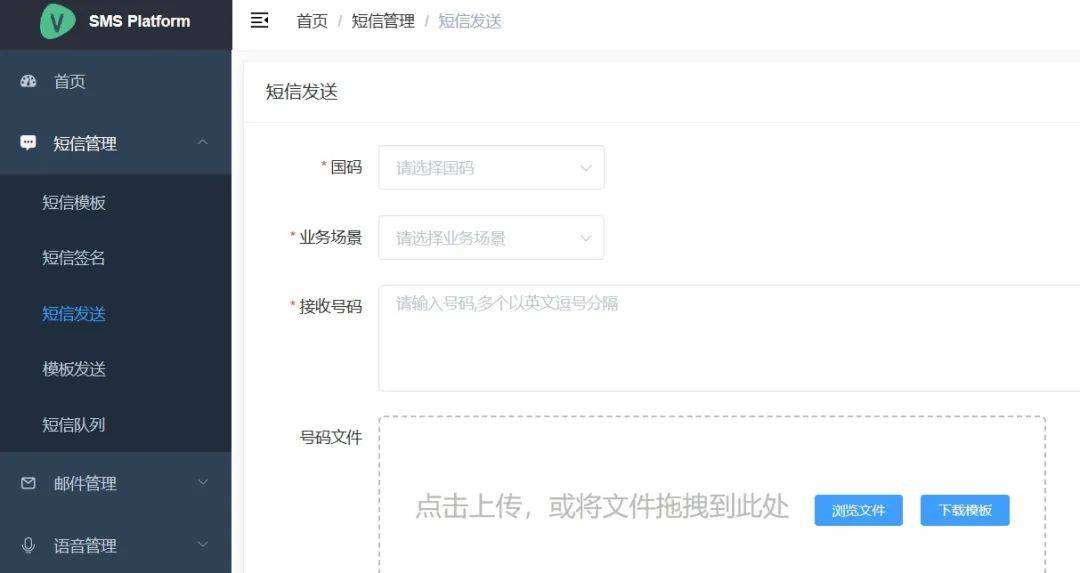This screenshot has height=573, width=1080.
Task: Click the SMS Platform title text
Action: tap(139, 21)
